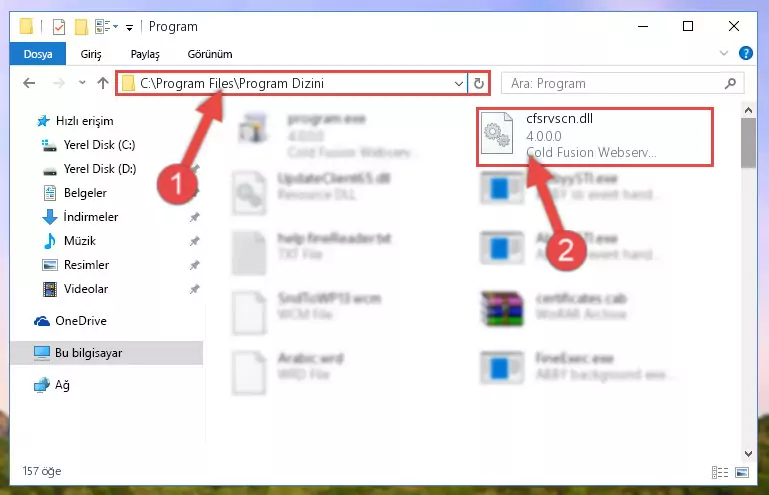The height and width of the screenshot is (495, 769).
Task: Switch to large icons view layout
Action: click(742, 472)
